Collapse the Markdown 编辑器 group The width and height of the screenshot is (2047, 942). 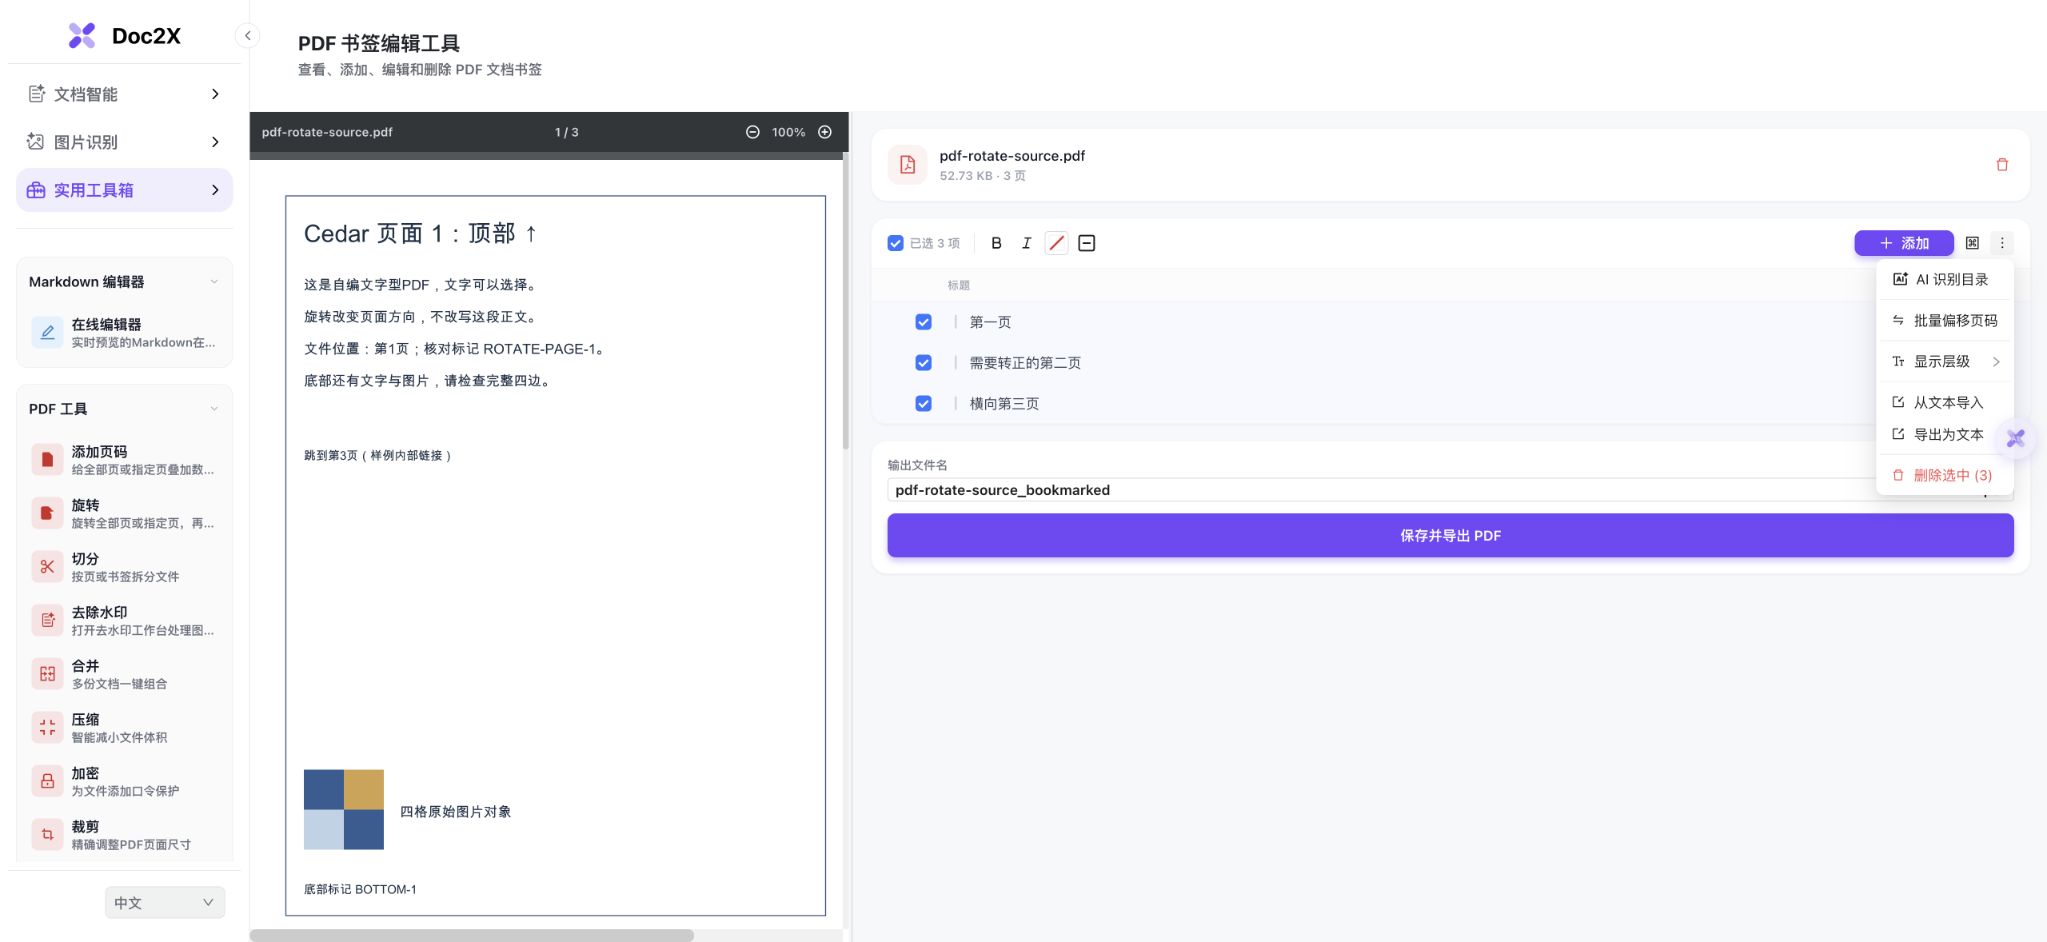click(x=214, y=282)
